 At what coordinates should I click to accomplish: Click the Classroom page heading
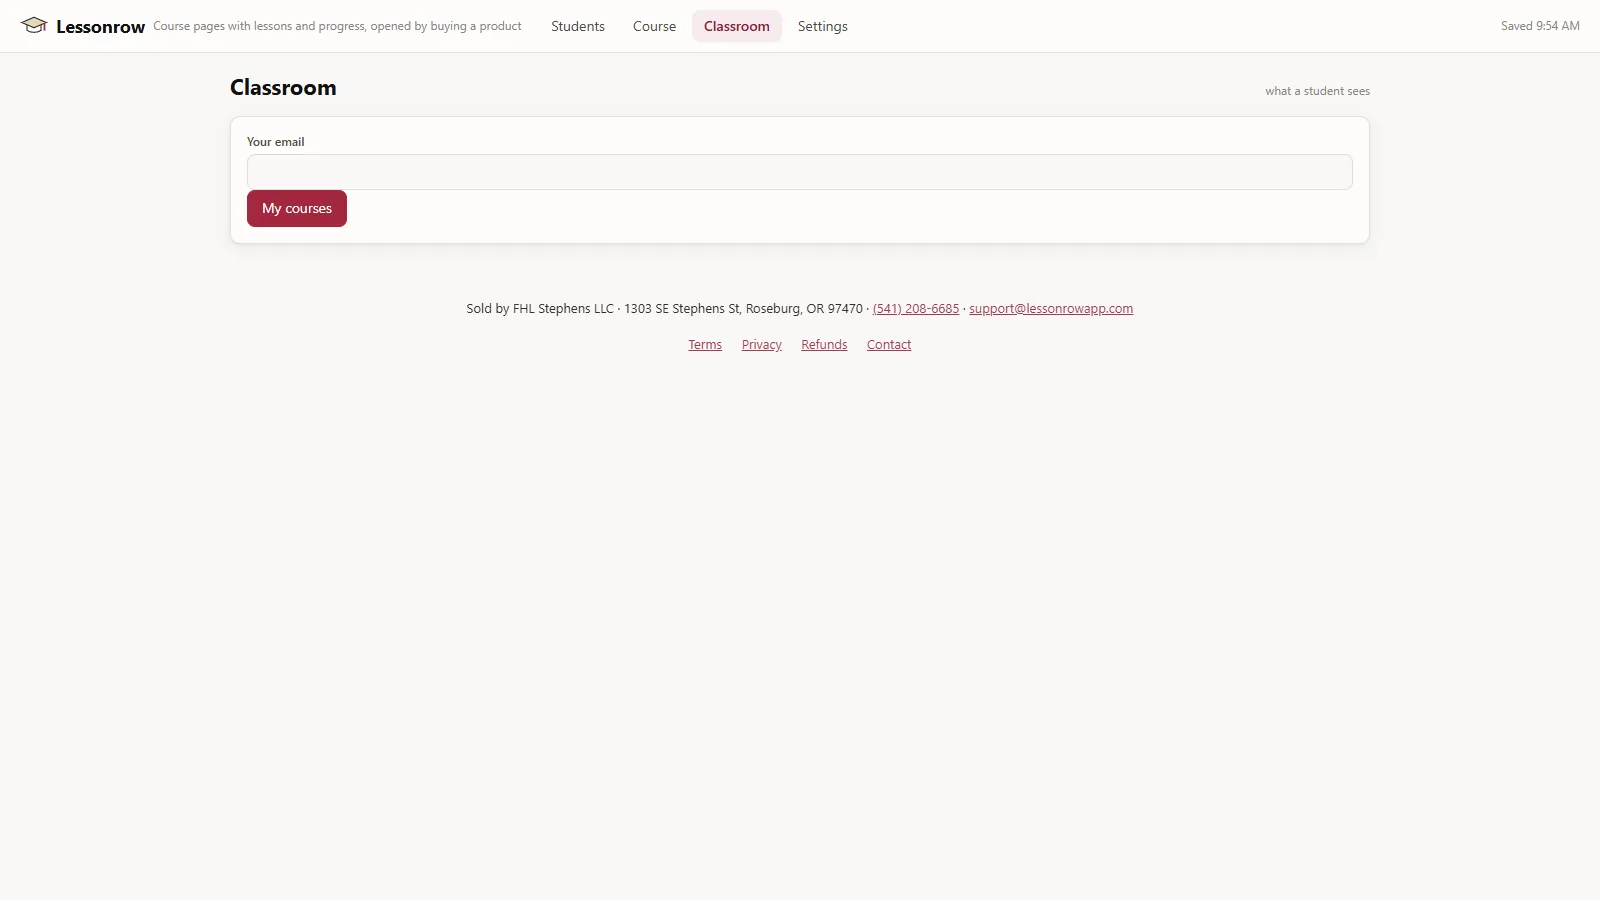tap(283, 88)
